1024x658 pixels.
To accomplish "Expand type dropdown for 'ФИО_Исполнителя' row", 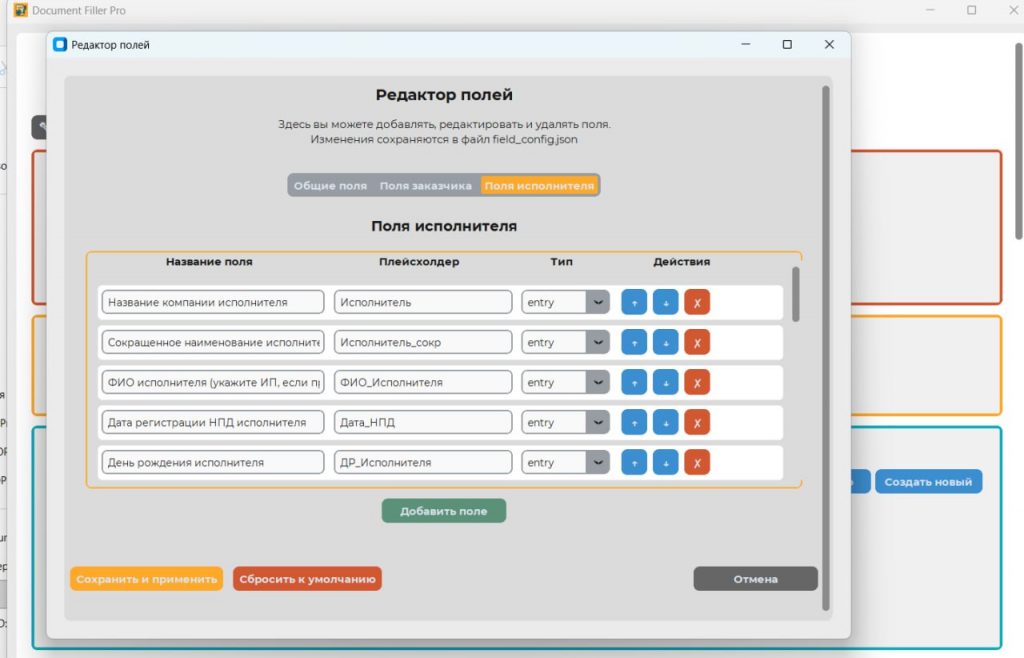I will (597, 382).
